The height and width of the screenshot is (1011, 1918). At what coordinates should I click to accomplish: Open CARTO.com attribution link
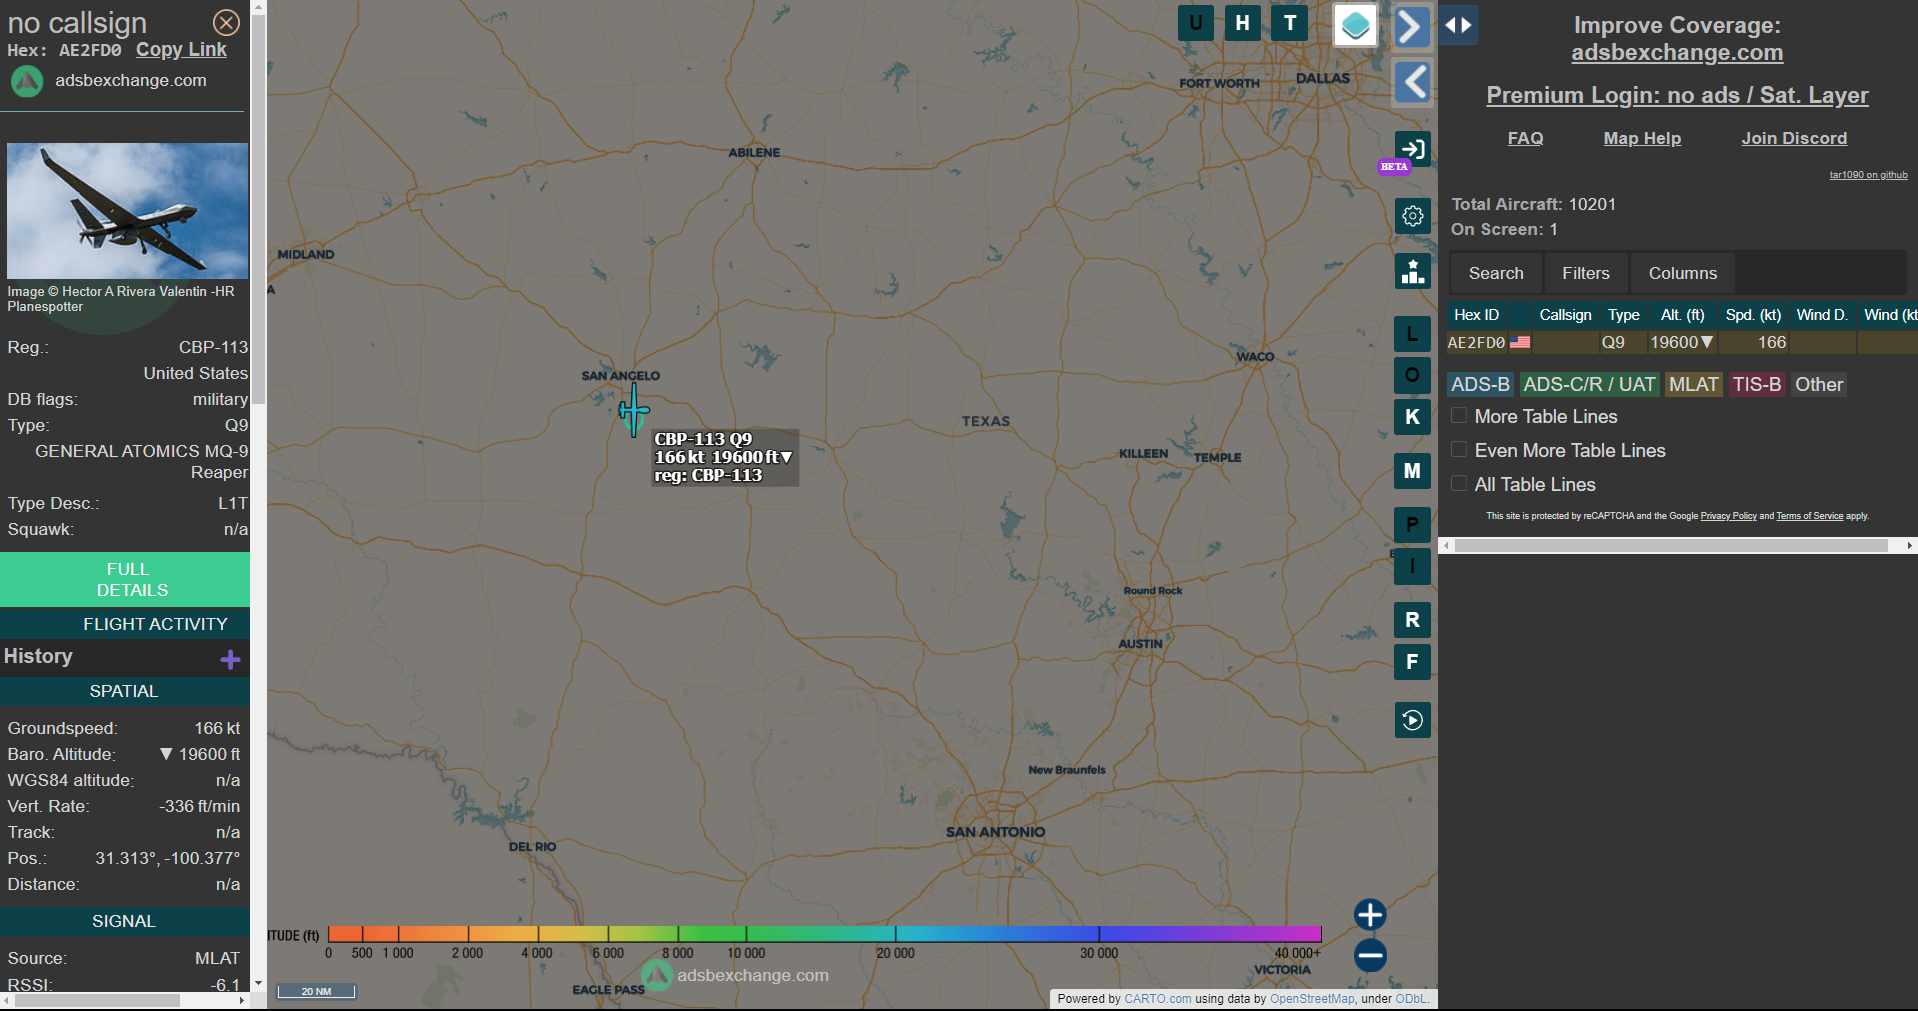tap(1158, 999)
